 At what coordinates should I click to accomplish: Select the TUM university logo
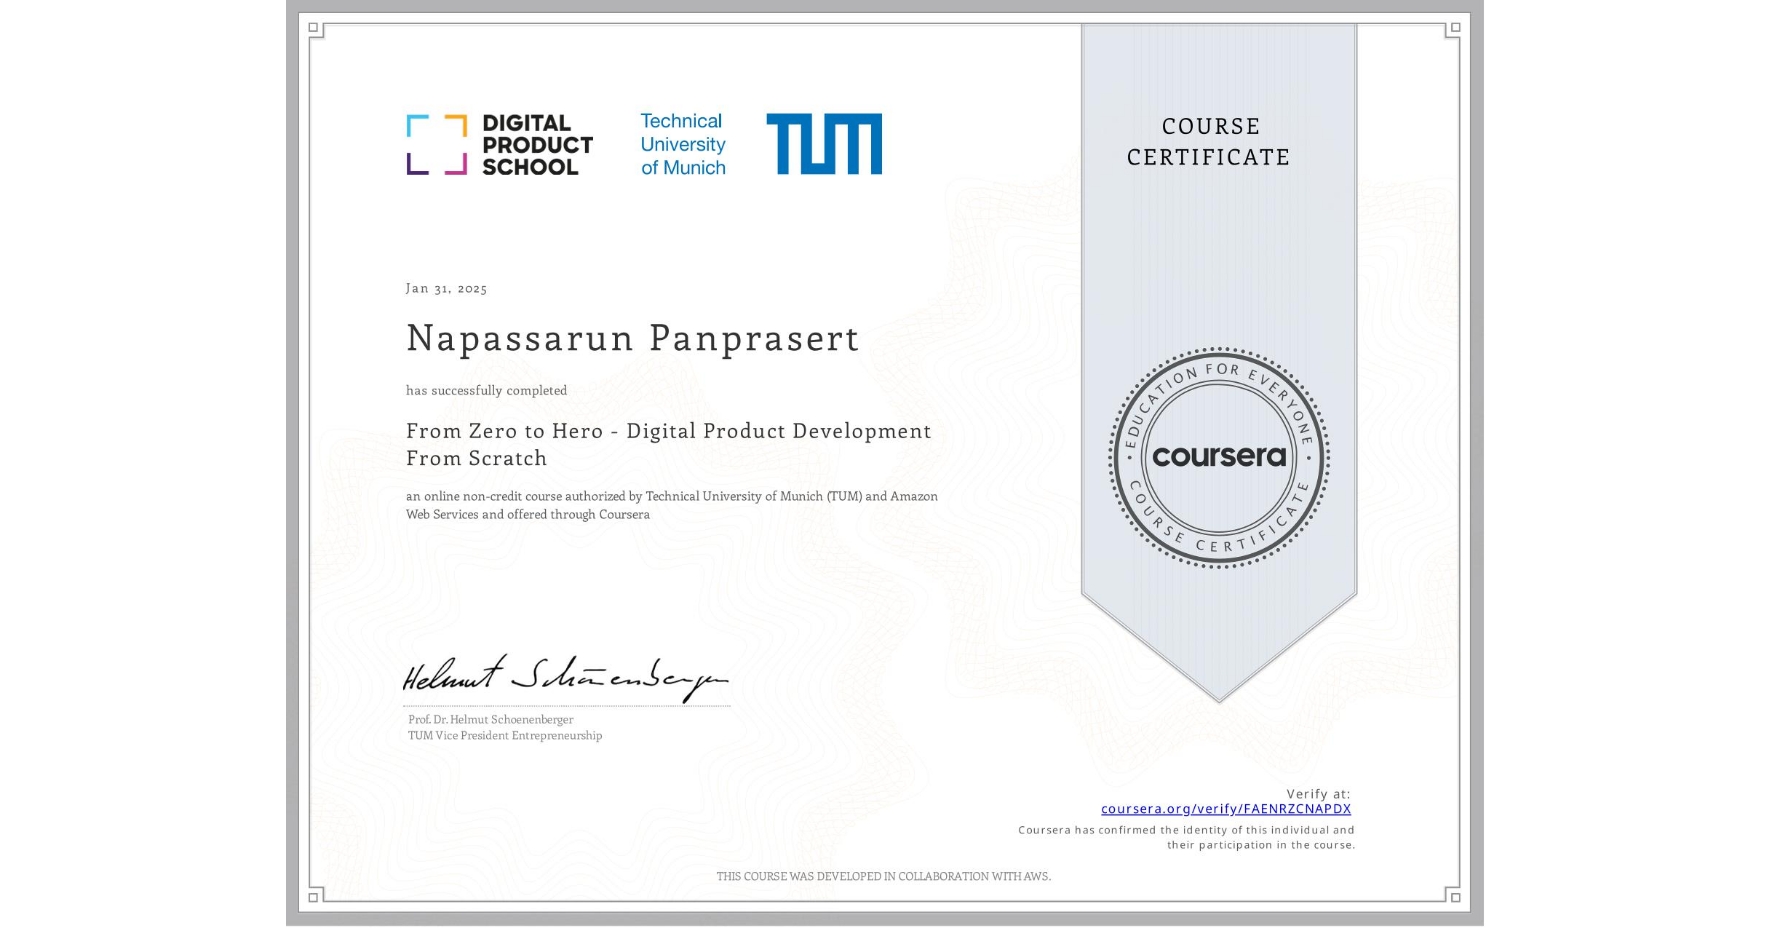(x=826, y=143)
